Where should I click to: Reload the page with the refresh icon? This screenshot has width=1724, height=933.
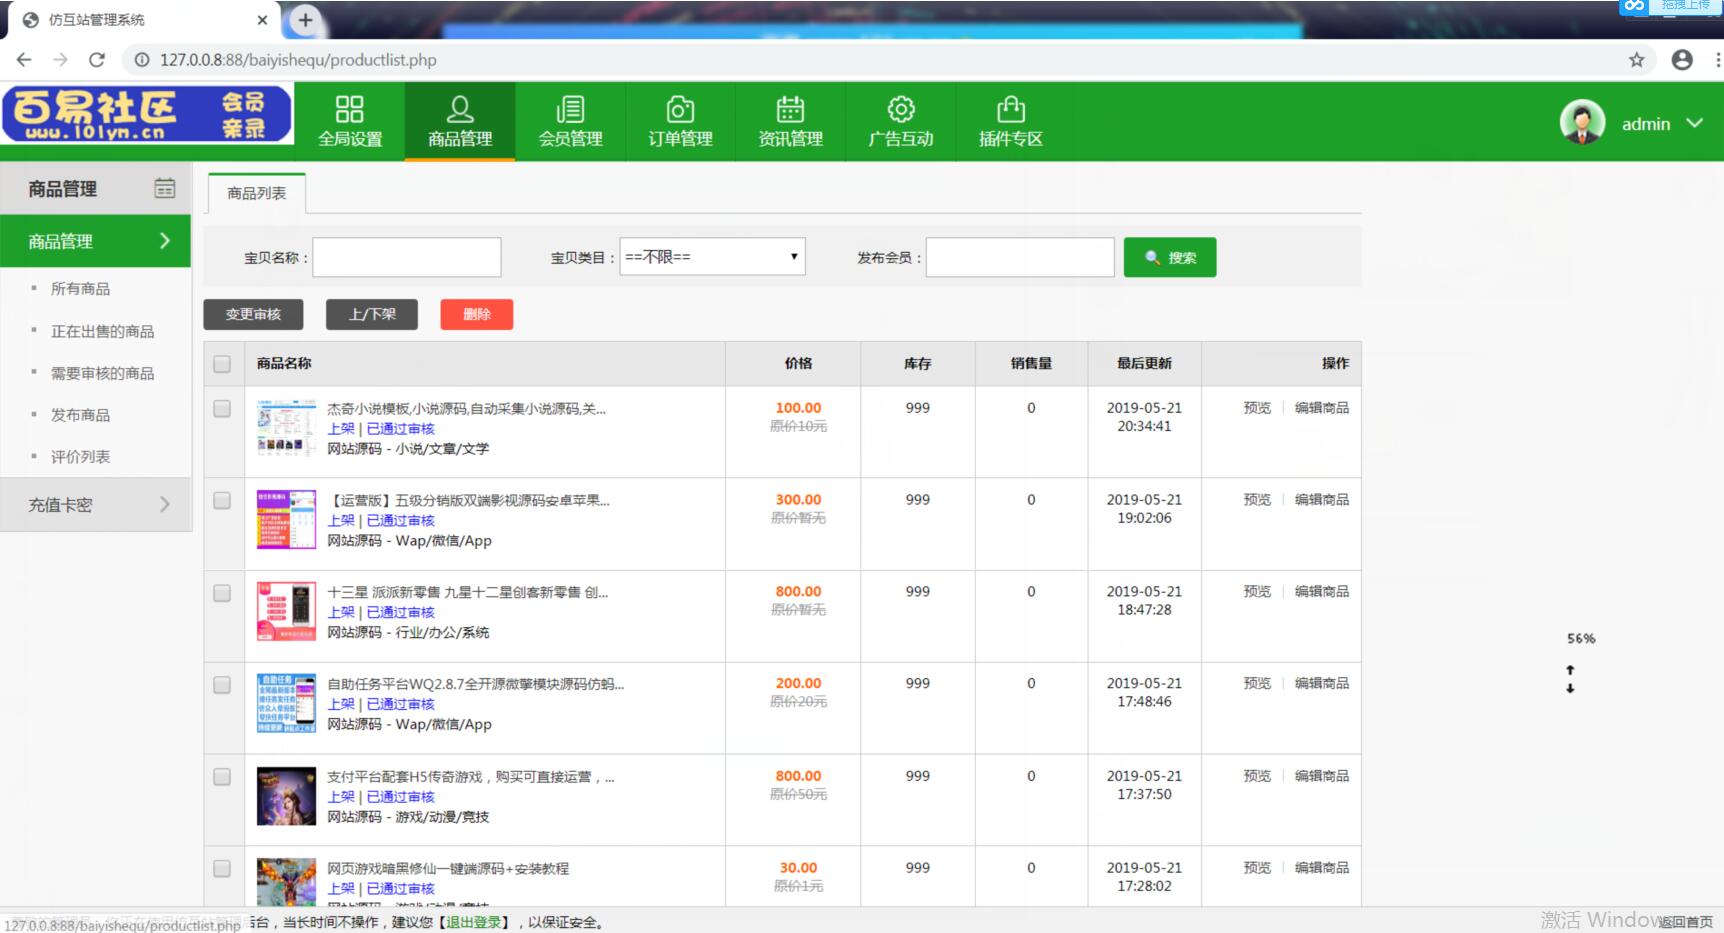97,60
